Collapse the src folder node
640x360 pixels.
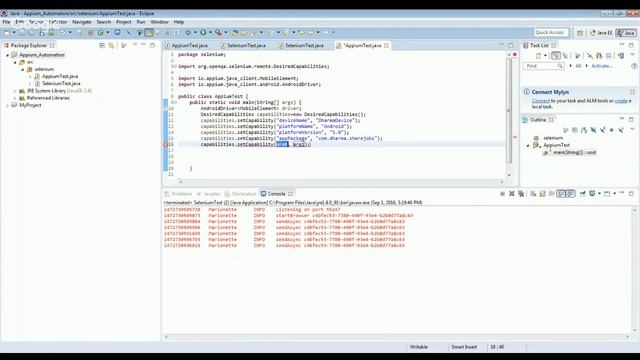(15, 62)
